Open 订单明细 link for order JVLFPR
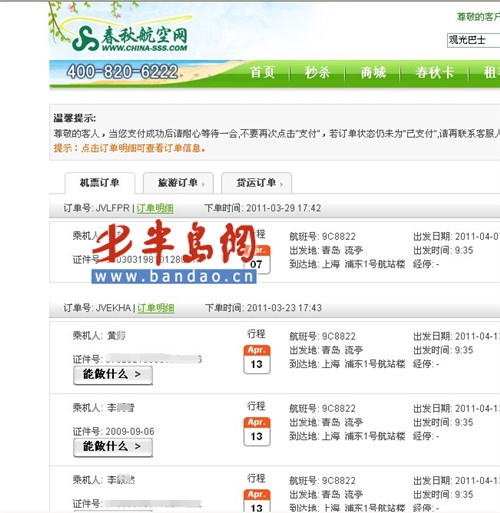This screenshot has width=500, height=513. click(x=155, y=208)
